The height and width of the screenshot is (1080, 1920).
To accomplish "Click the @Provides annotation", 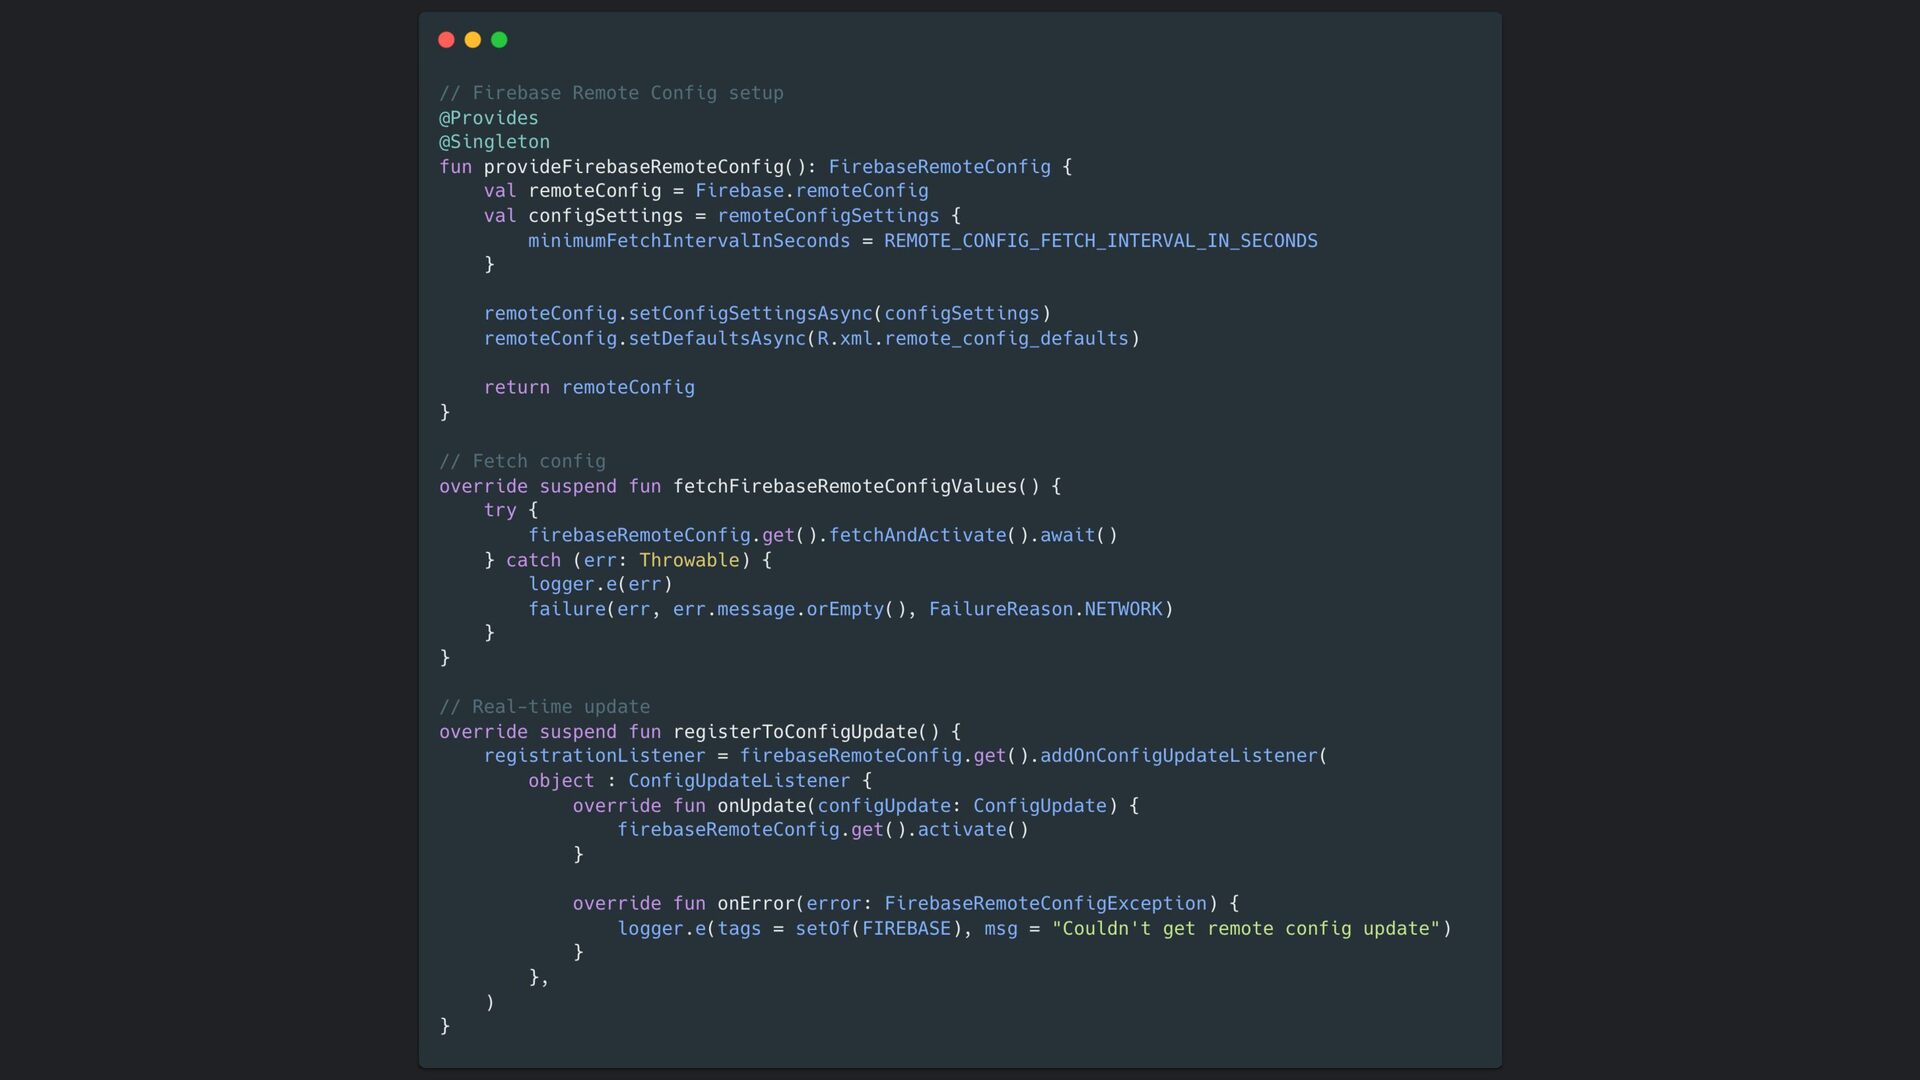I will coord(488,118).
